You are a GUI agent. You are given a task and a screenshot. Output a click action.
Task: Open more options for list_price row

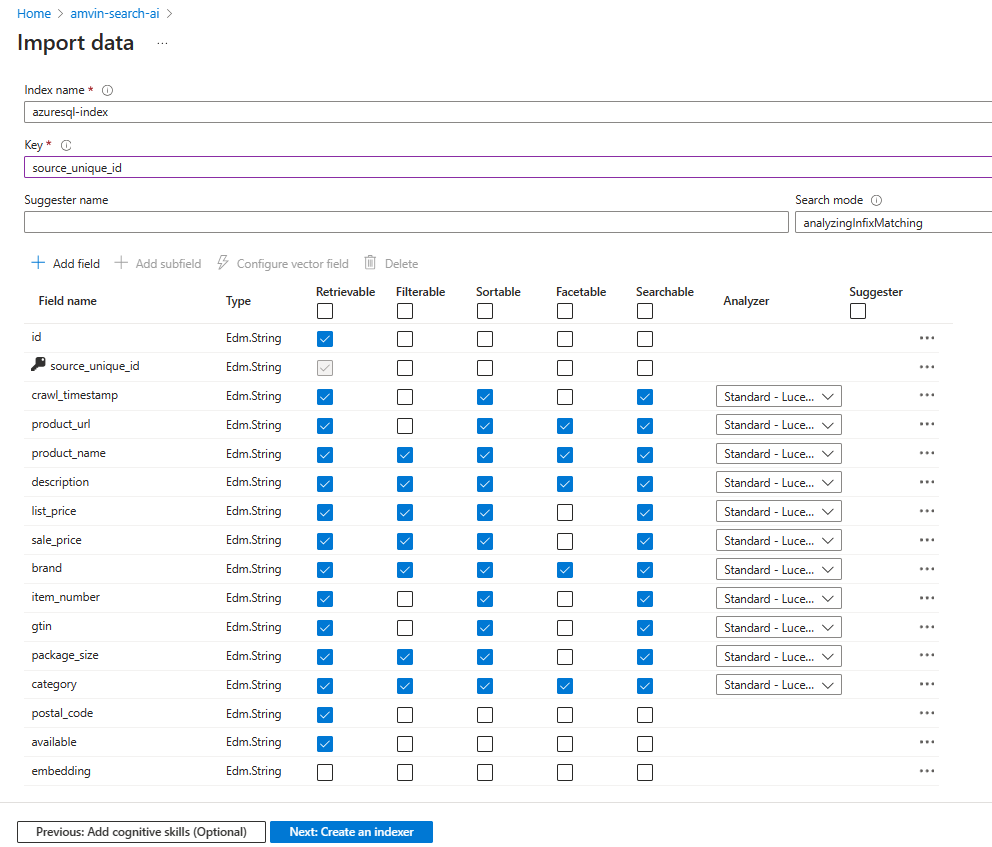point(927,512)
